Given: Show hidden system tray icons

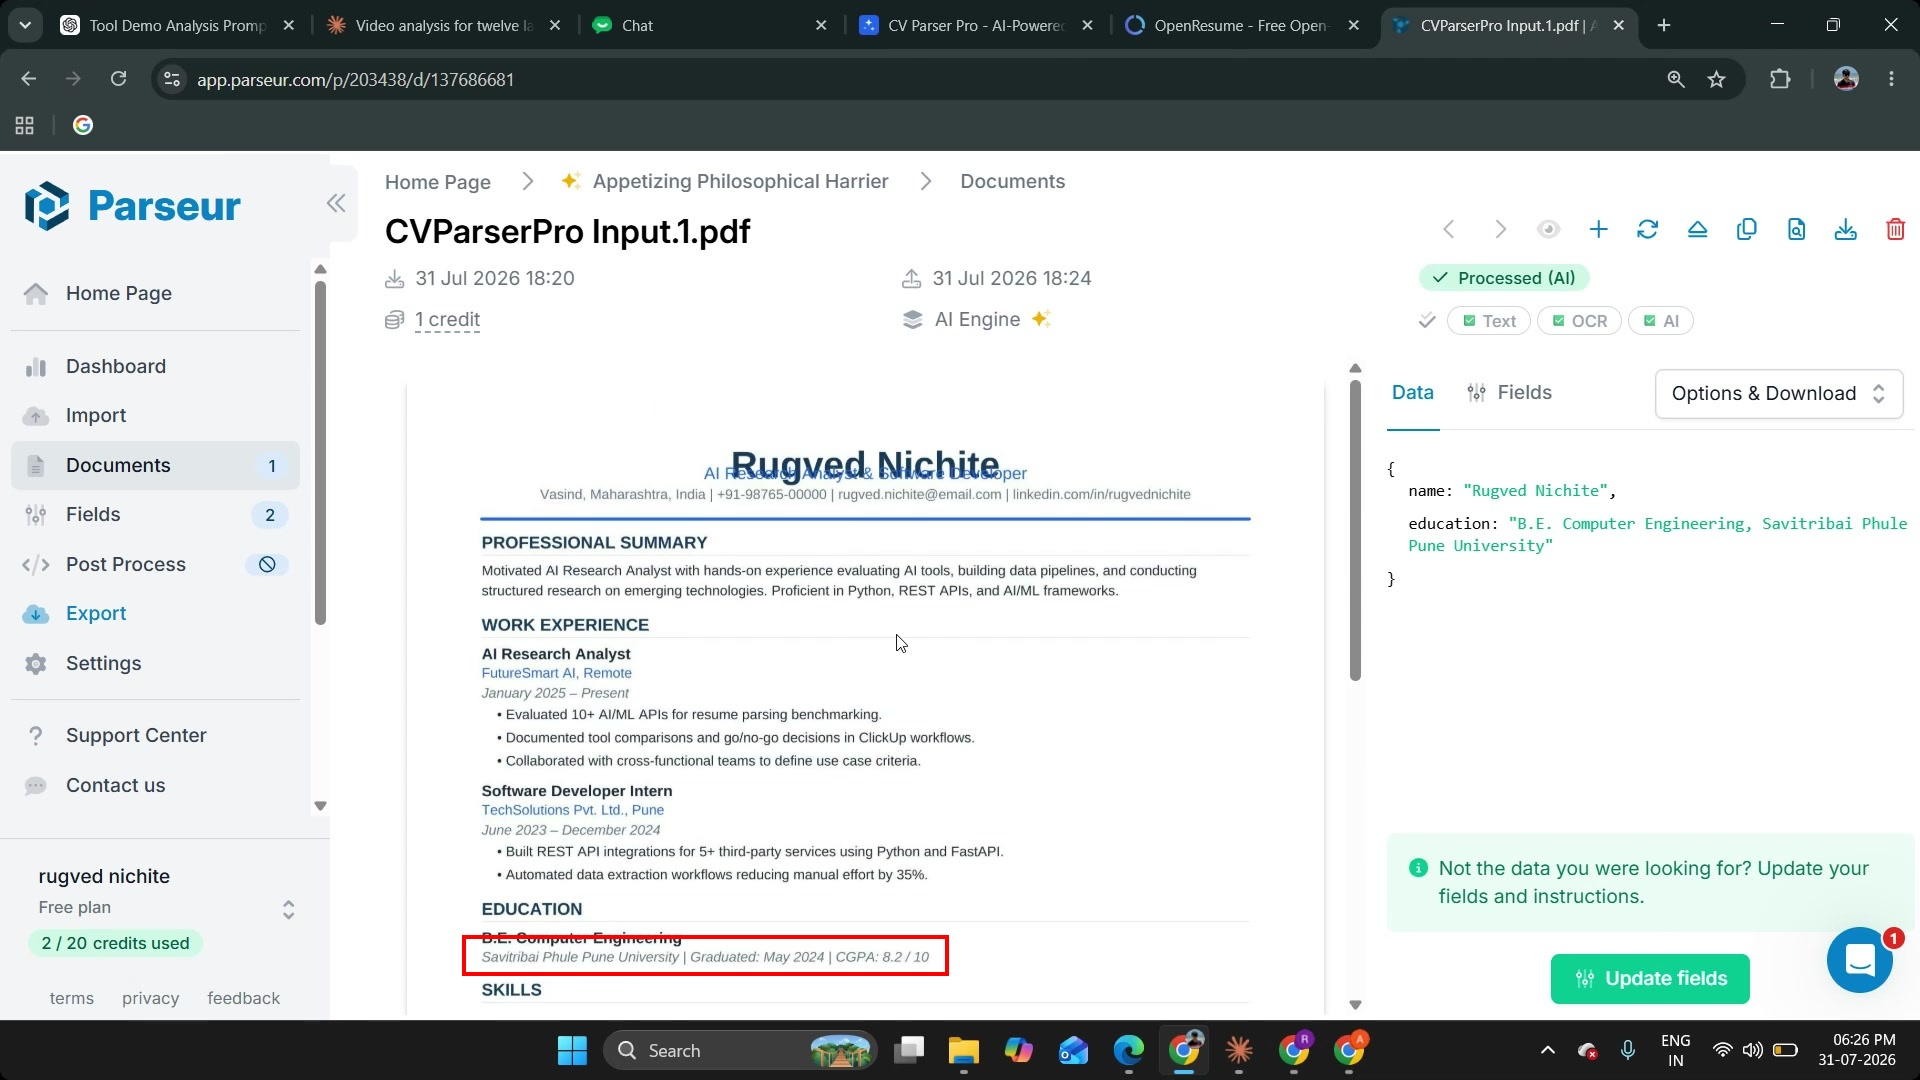Looking at the screenshot, I should tap(1547, 1050).
